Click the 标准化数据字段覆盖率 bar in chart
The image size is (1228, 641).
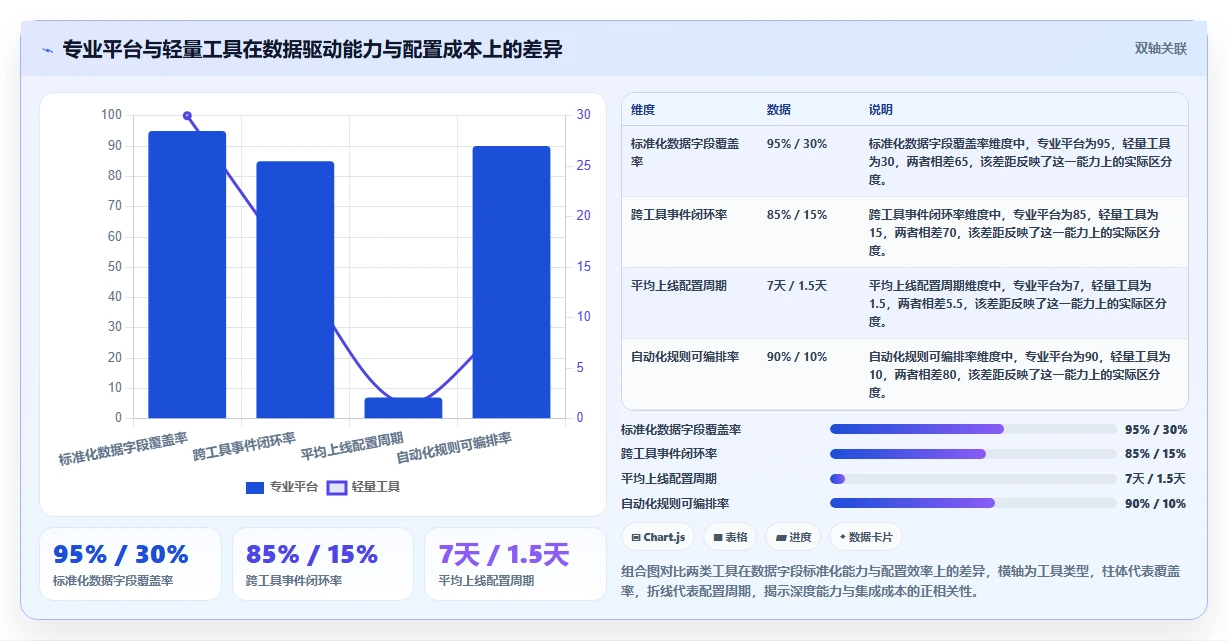point(187,274)
